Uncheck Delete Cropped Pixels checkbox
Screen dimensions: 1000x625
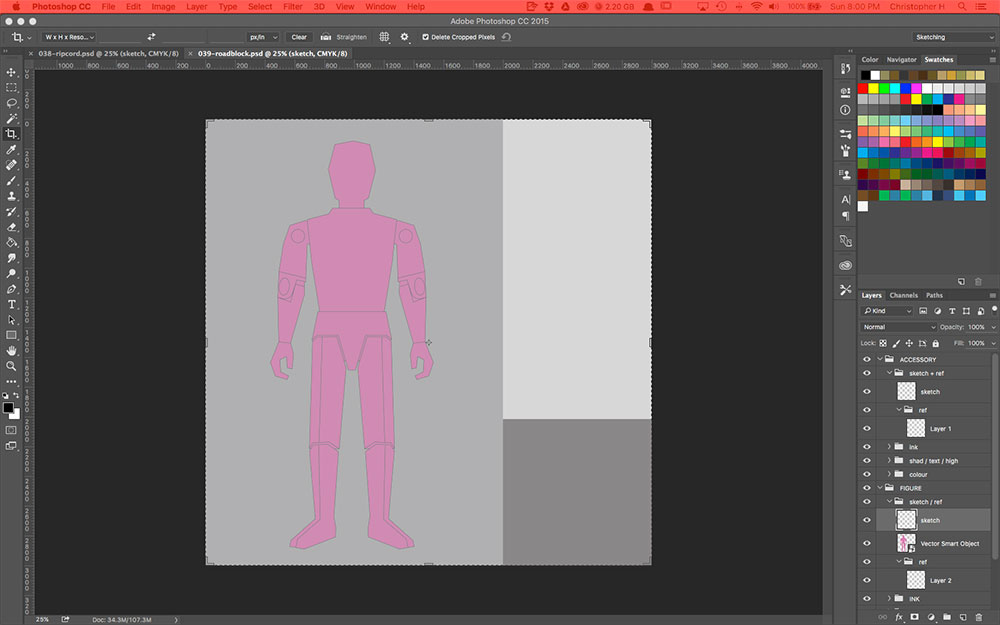(425, 37)
